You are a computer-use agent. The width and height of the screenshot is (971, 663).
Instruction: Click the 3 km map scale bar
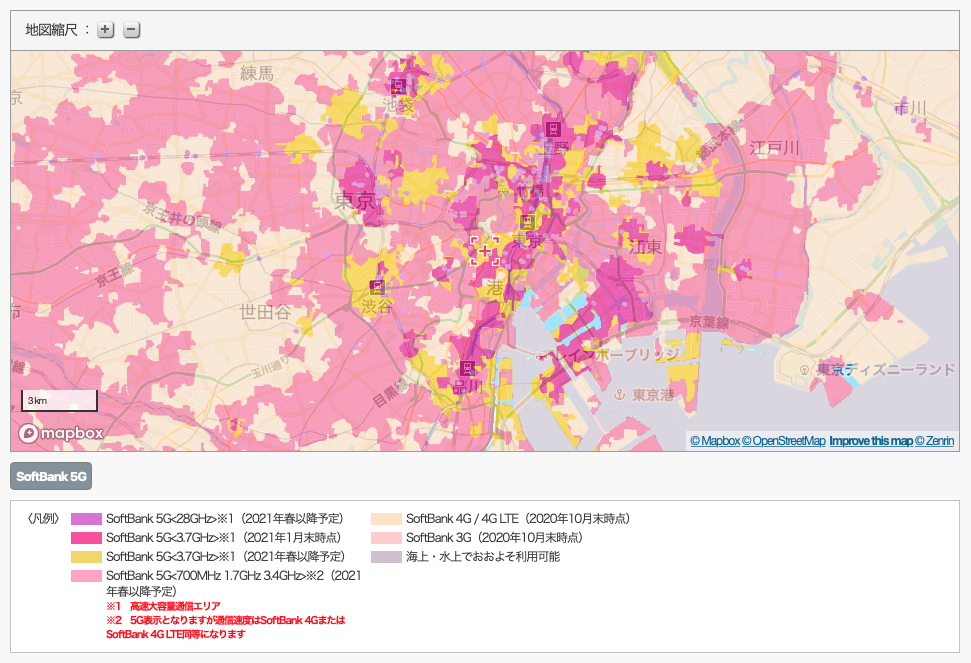pos(59,401)
